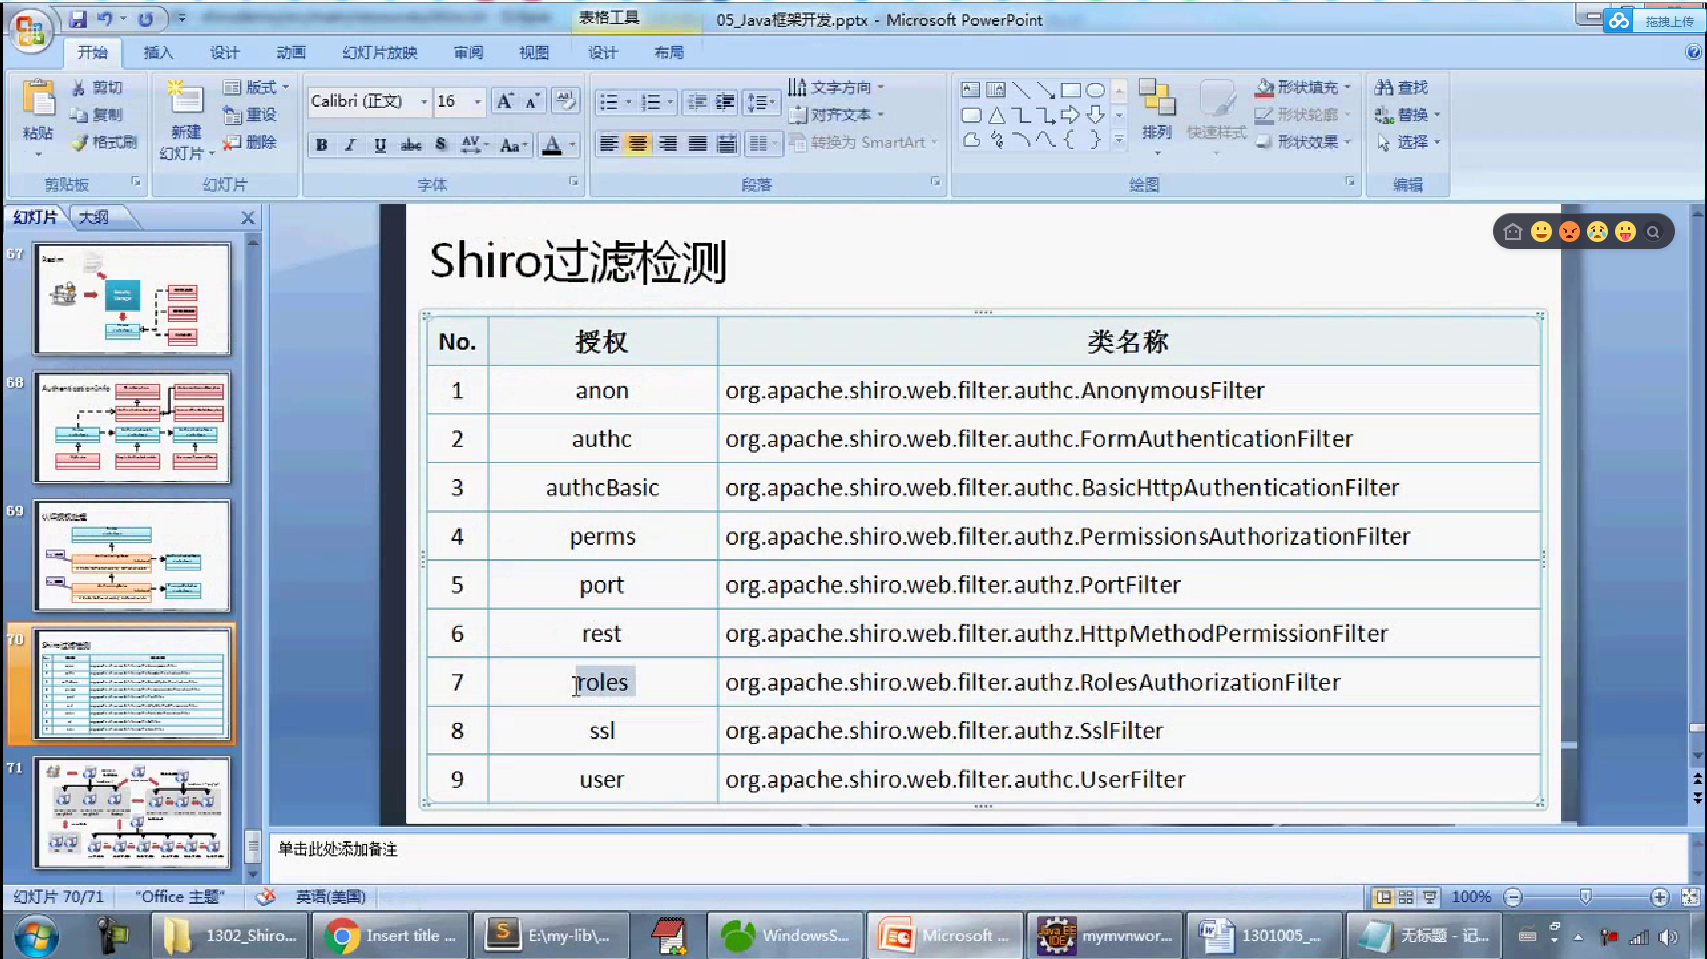Open the Review tab
The image size is (1707, 959).
point(468,53)
